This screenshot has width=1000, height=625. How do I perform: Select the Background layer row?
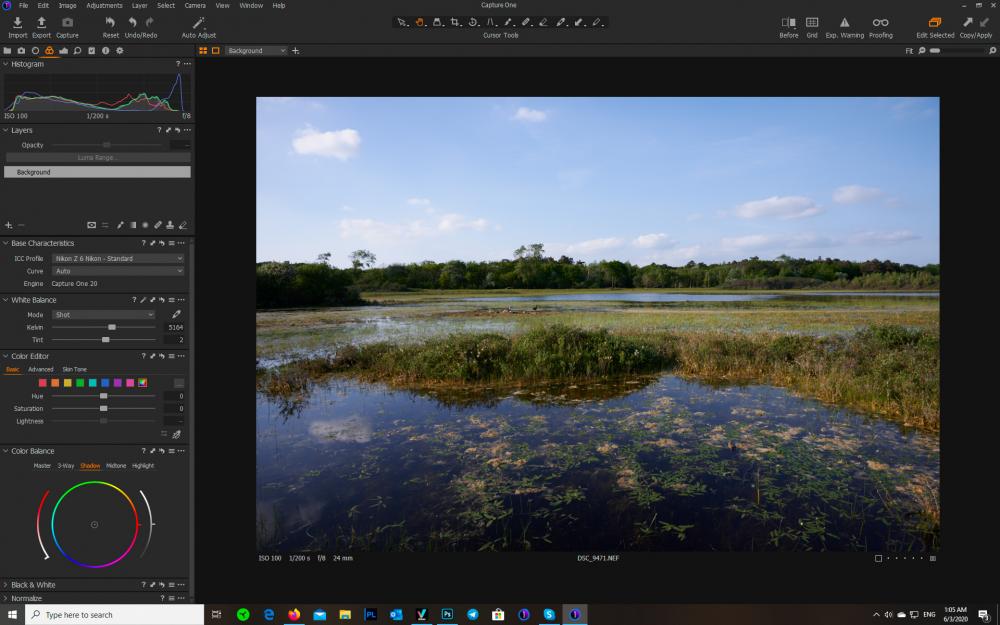point(98,172)
